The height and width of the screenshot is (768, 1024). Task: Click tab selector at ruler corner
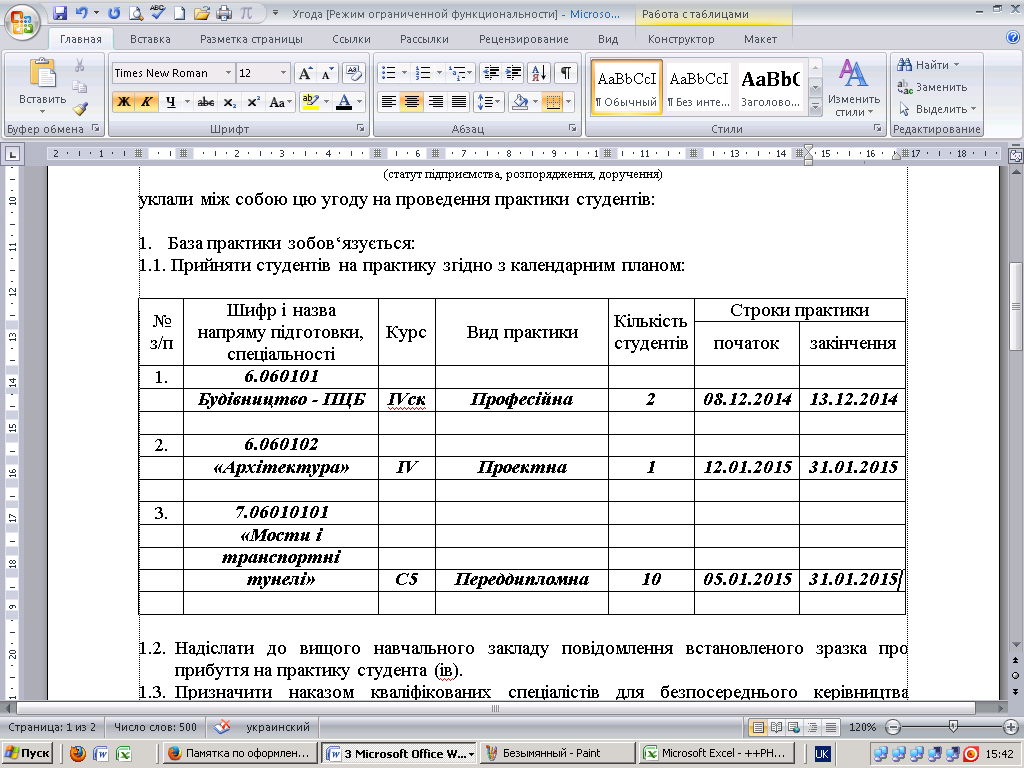(12, 155)
